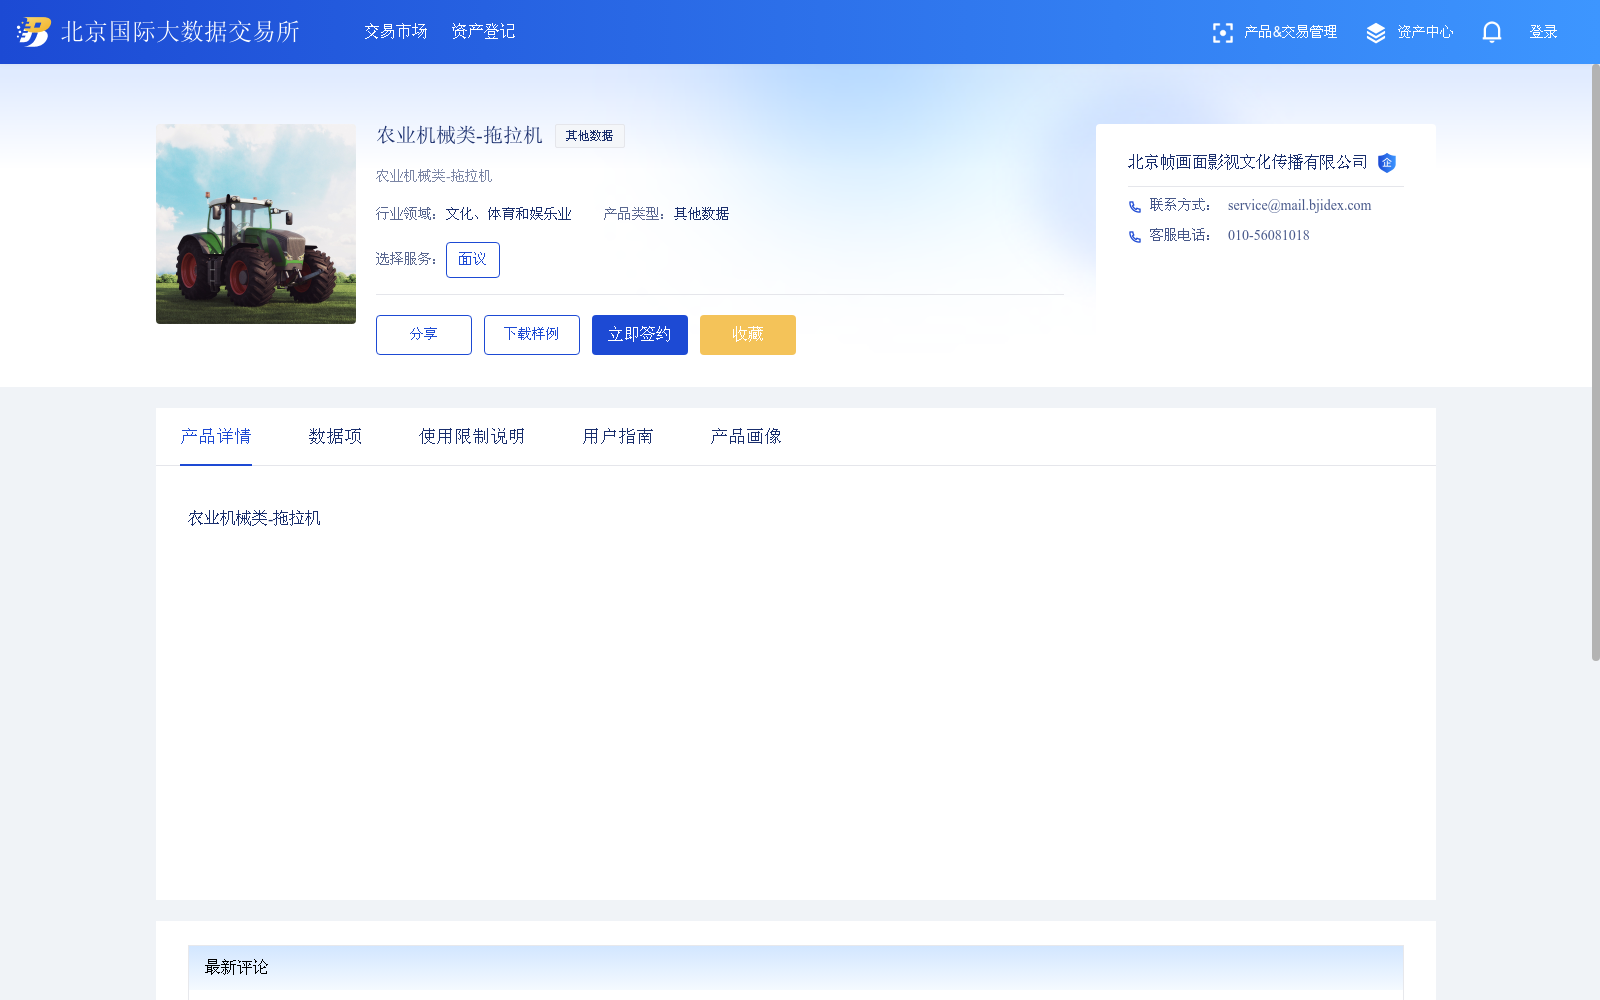Click the 收藏 favorite button
Screen dimensions: 1600x1000
pyautogui.click(x=748, y=335)
